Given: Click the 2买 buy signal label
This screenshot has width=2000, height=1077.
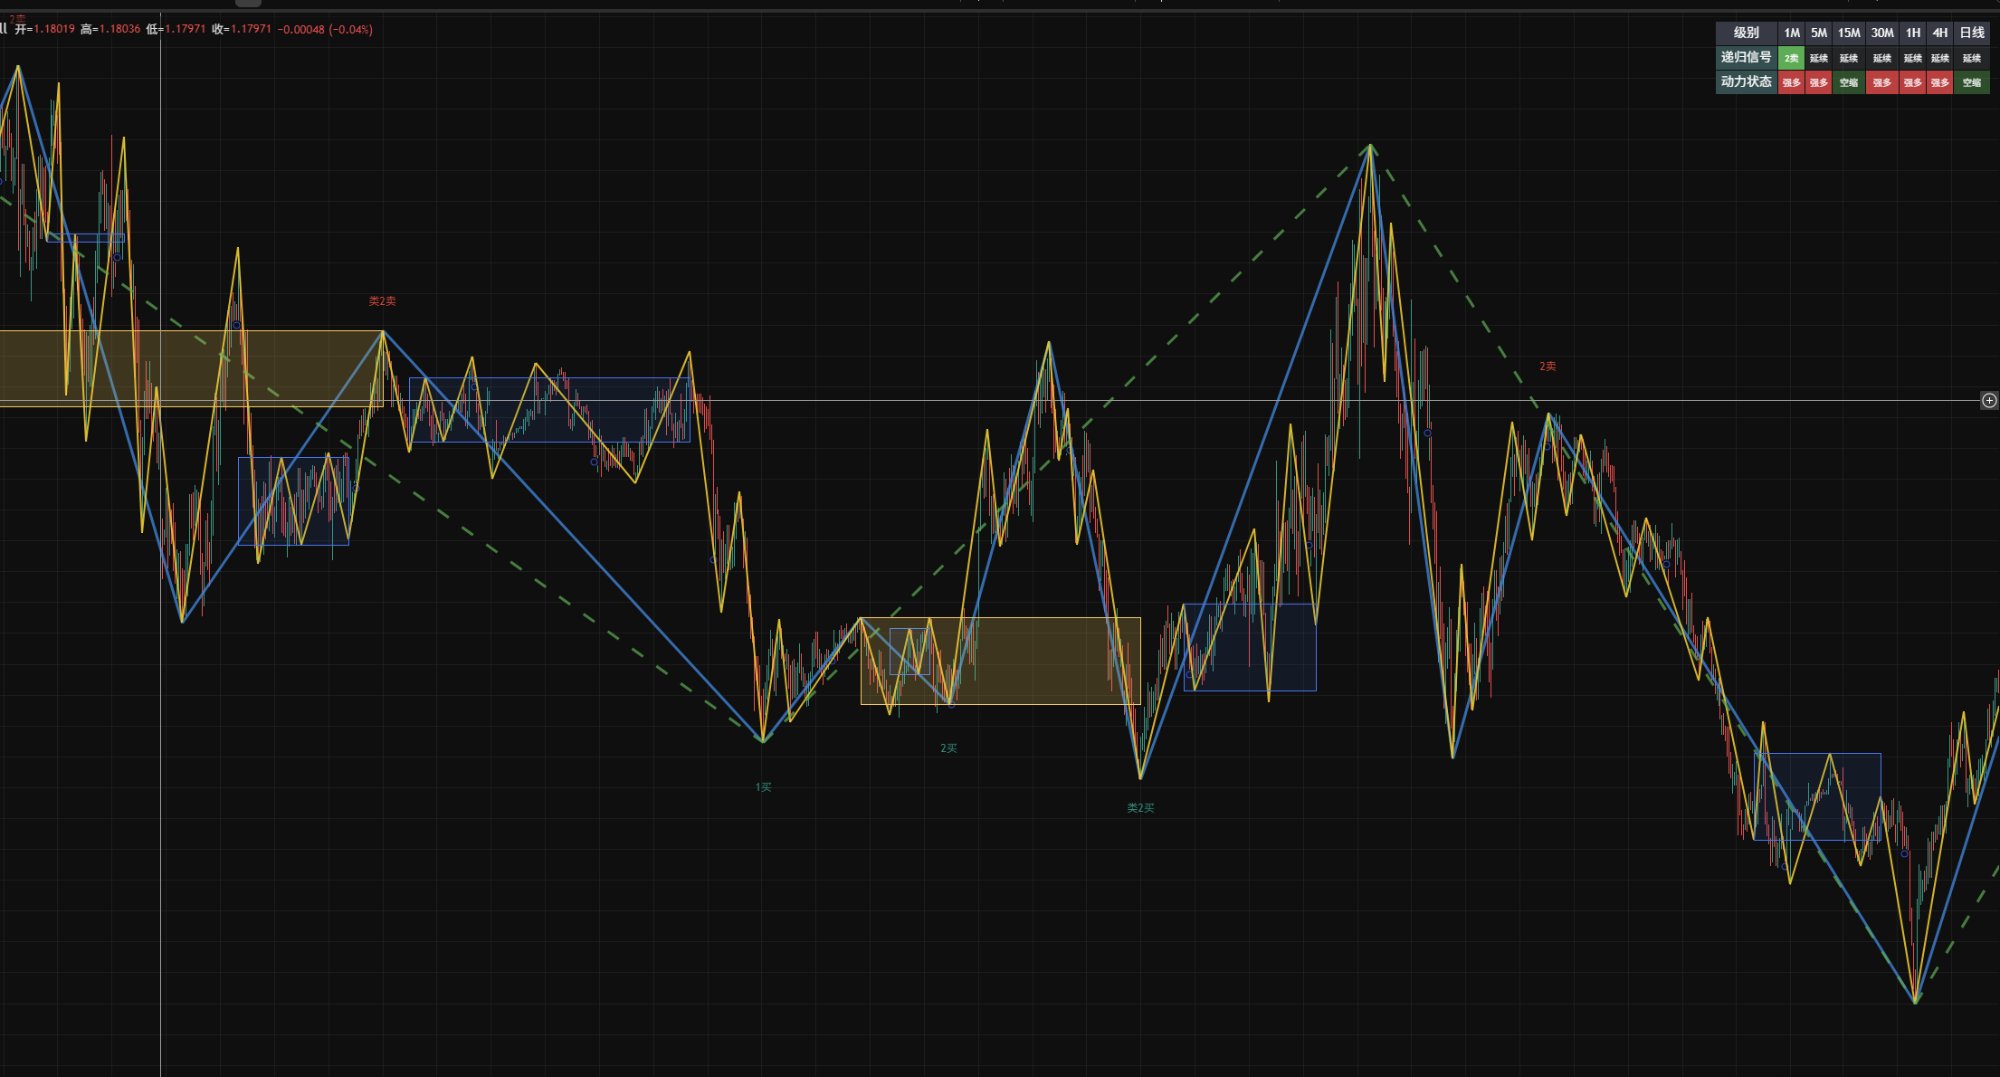Looking at the screenshot, I should (948, 748).
